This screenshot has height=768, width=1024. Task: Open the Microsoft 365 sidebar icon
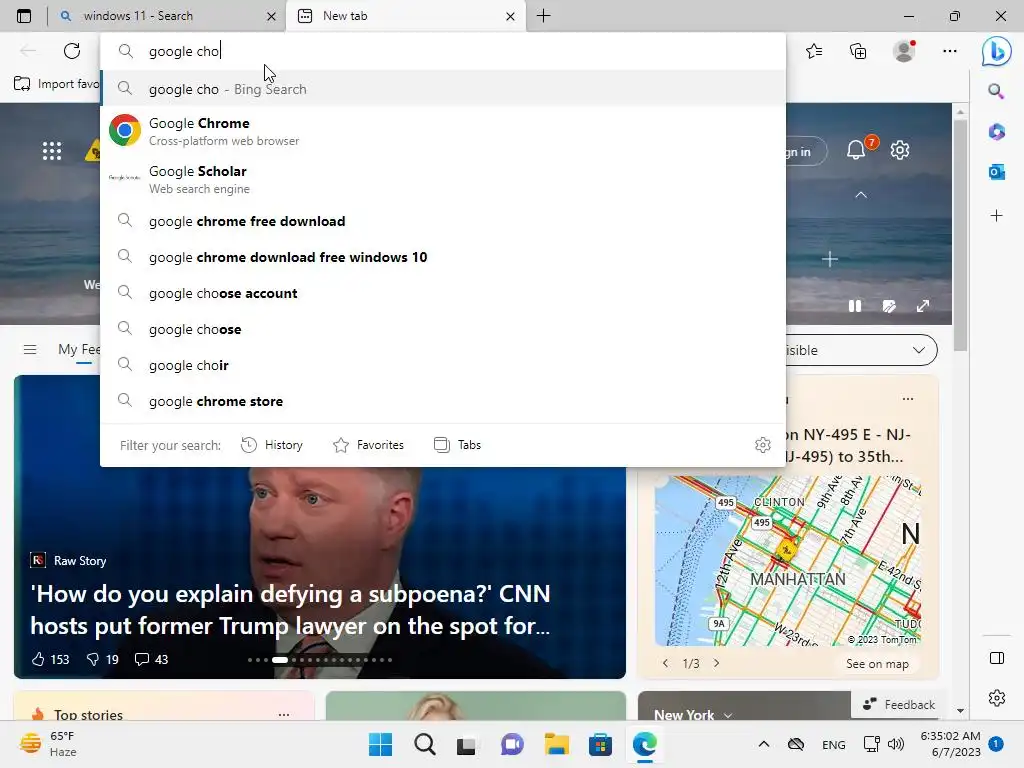(x=996, y=132)
